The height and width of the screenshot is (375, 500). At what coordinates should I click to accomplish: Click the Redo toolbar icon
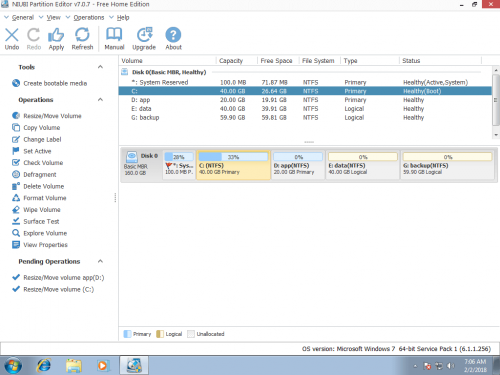[x=34, y=35]
